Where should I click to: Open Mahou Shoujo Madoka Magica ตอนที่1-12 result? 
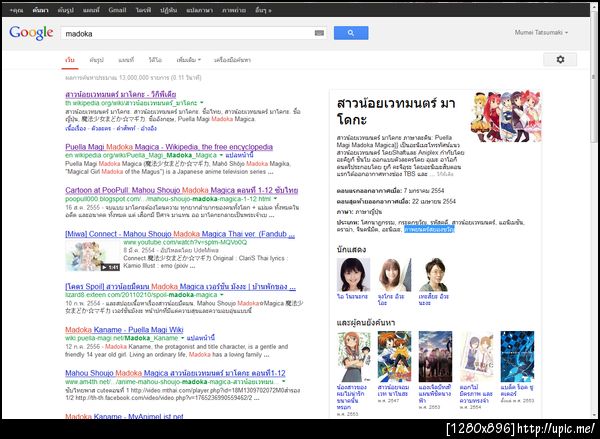pos(175,373)
